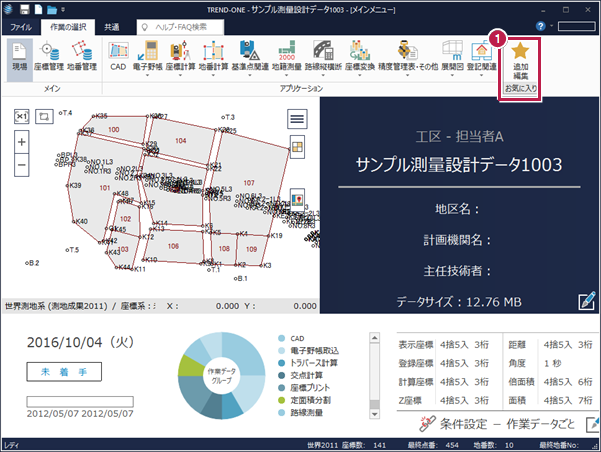This screenshot has width=601, height=452.
Task: Open 地番計算 lot calculation
Action: point(213,56)
